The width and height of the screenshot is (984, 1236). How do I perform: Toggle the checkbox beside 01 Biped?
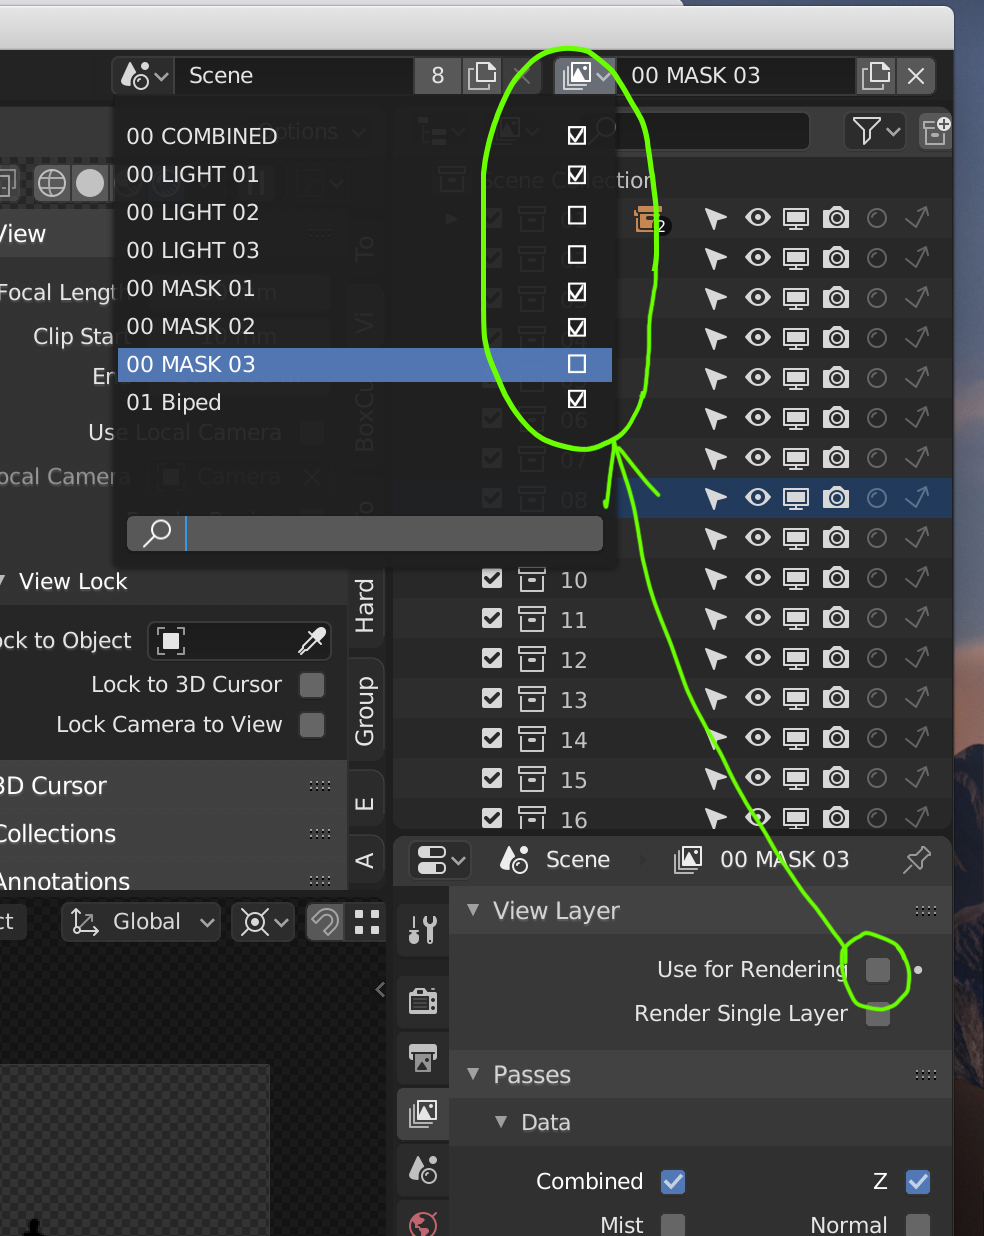tap(577, 399)
